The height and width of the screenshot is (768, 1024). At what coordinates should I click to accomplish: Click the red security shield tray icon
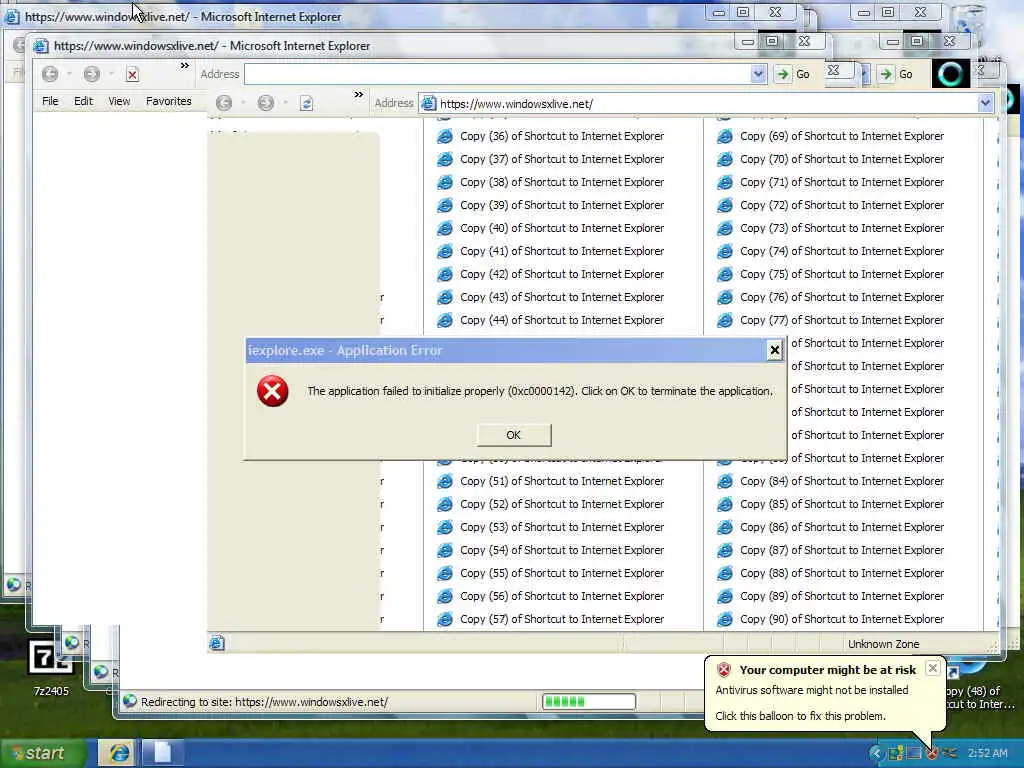(932, 754)
